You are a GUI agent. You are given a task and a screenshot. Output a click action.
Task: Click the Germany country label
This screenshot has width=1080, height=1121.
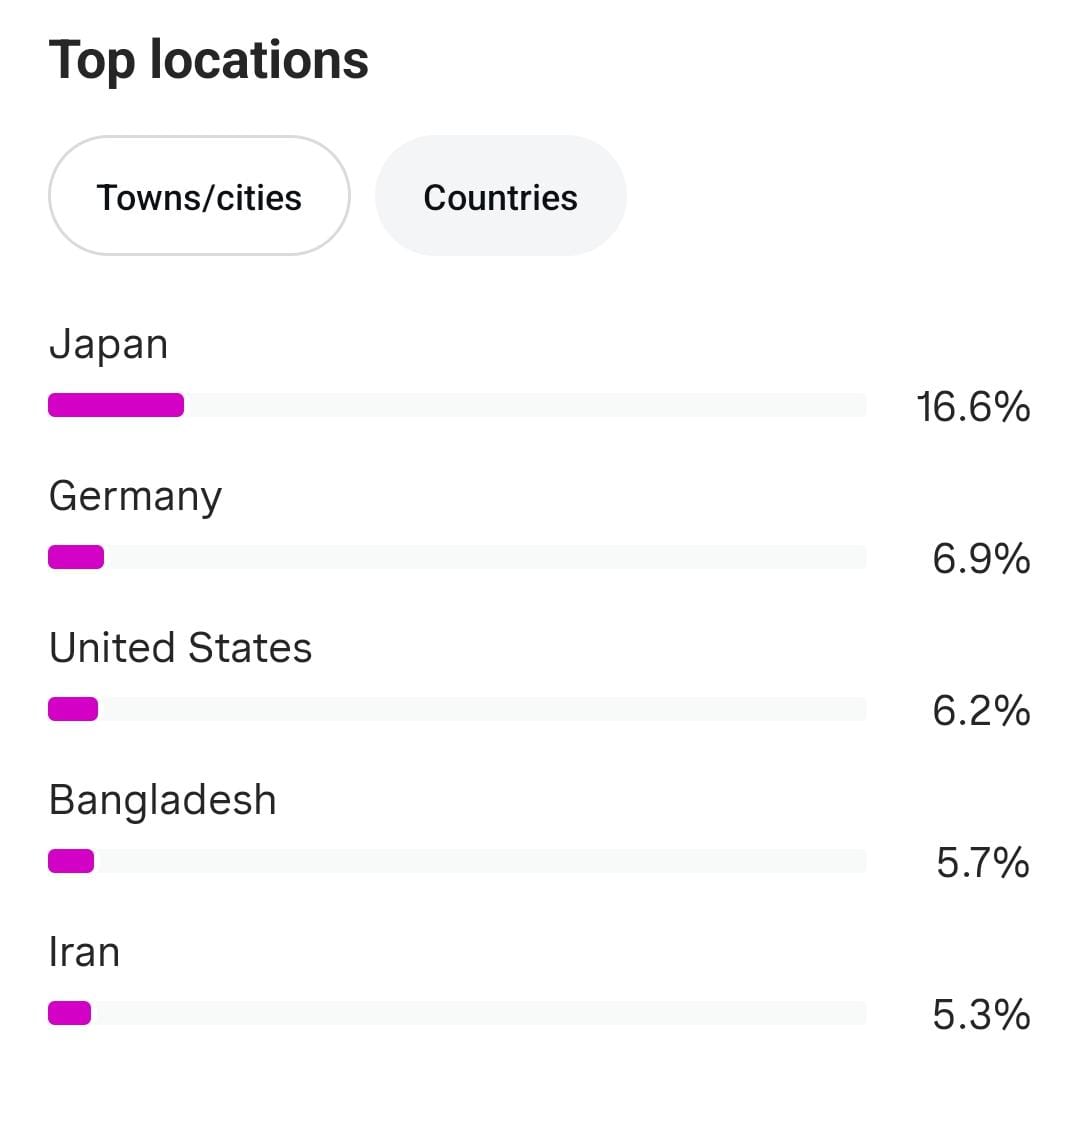(x=135, y=497)
